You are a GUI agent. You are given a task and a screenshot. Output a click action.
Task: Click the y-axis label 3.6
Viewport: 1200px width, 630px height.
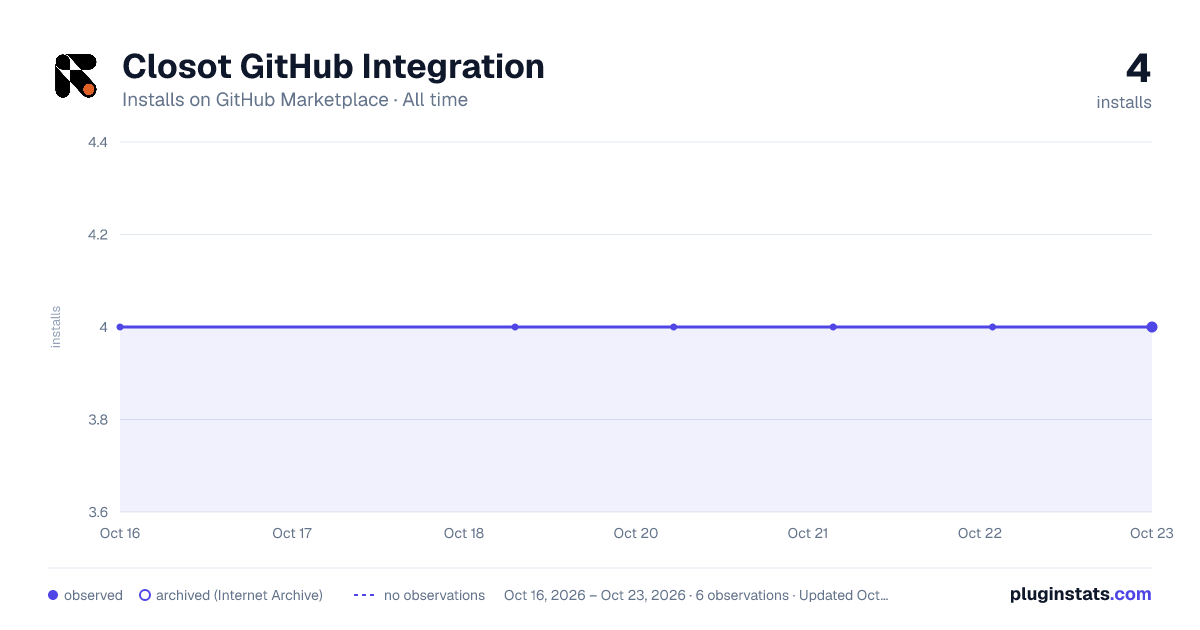click(x=98, y=512)
